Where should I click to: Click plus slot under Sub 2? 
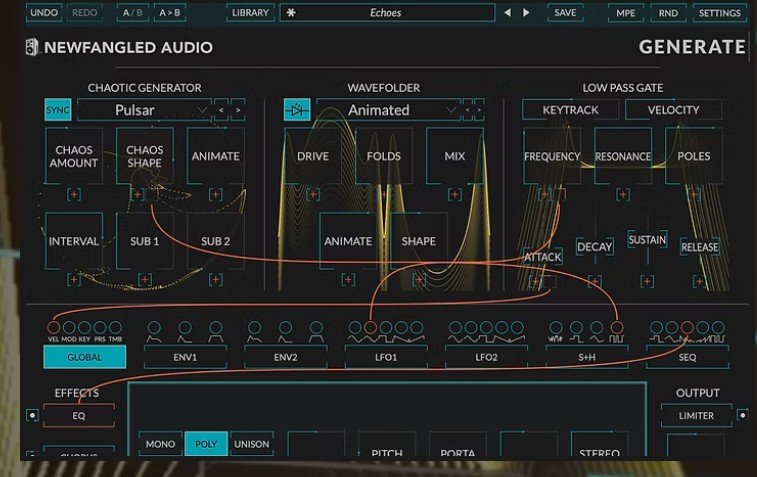(x=215, y=280)
